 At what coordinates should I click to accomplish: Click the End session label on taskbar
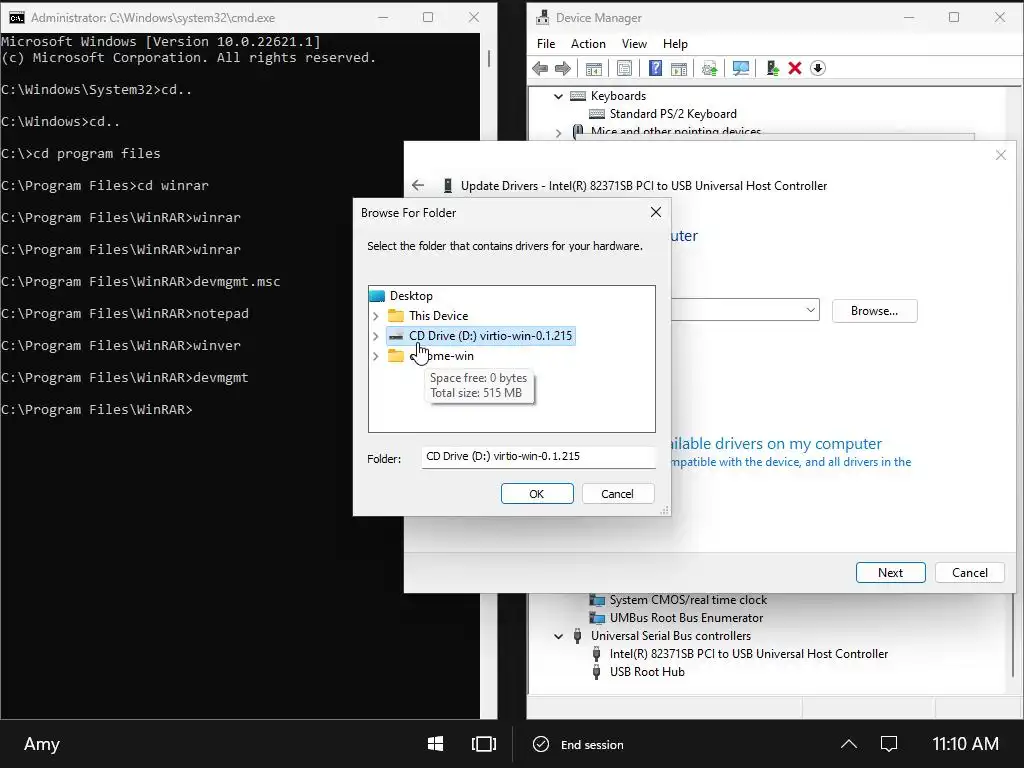592,744
